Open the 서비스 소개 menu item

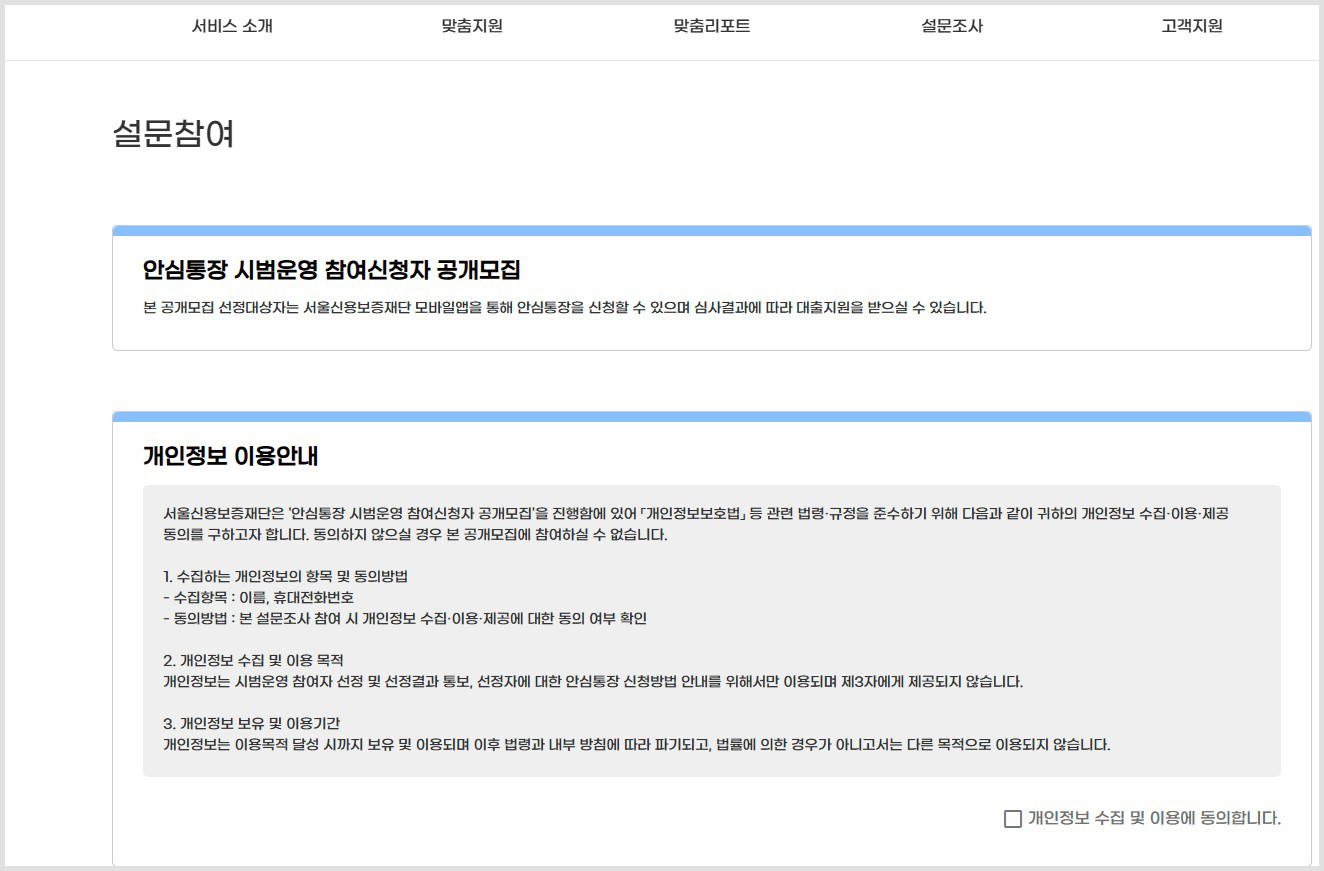click(236, 26)
